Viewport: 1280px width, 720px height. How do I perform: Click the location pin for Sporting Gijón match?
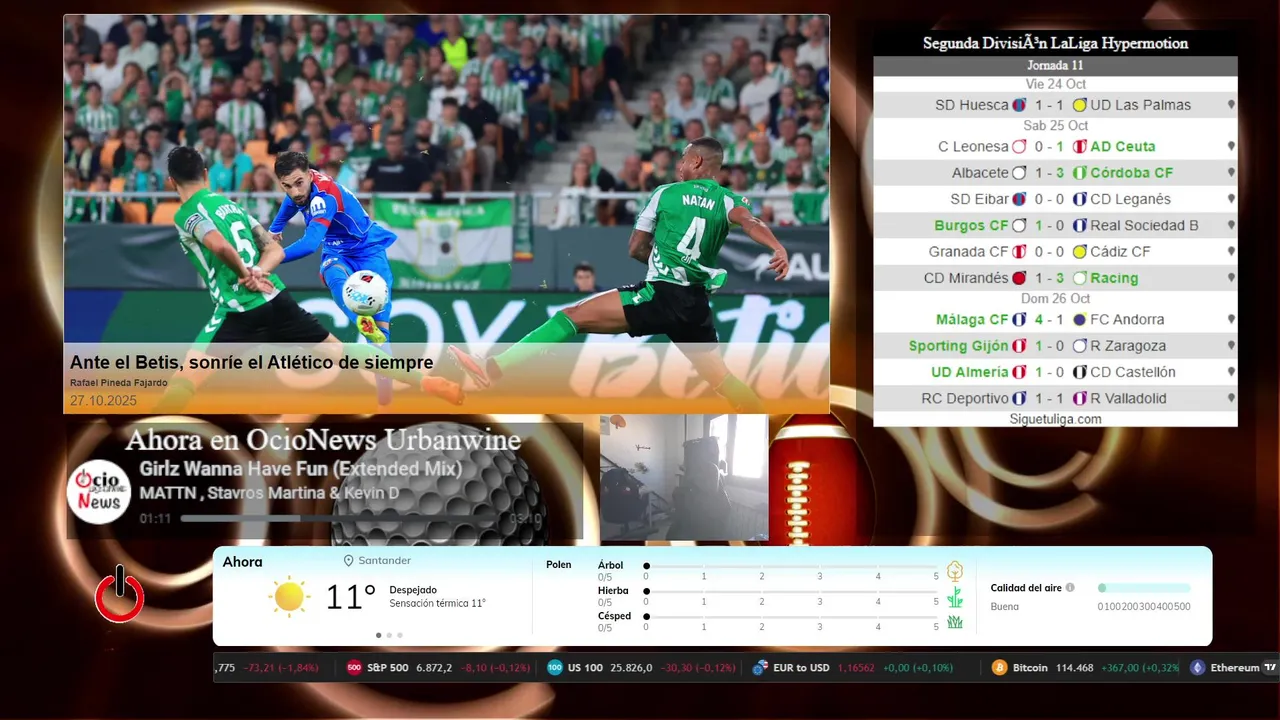pyautogui.click(x=1231, y=346)
